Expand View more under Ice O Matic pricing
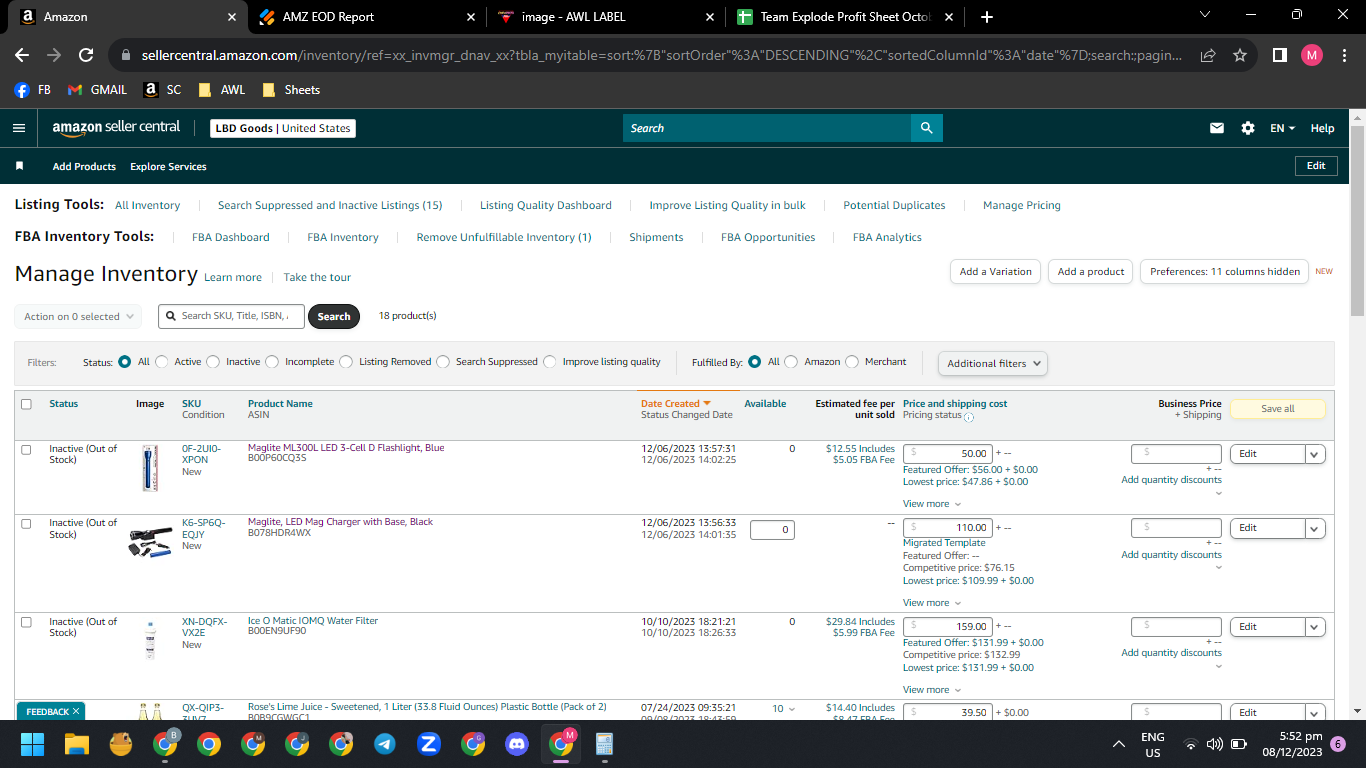The width and height of the screenshot is (1366, 768). 931,690
